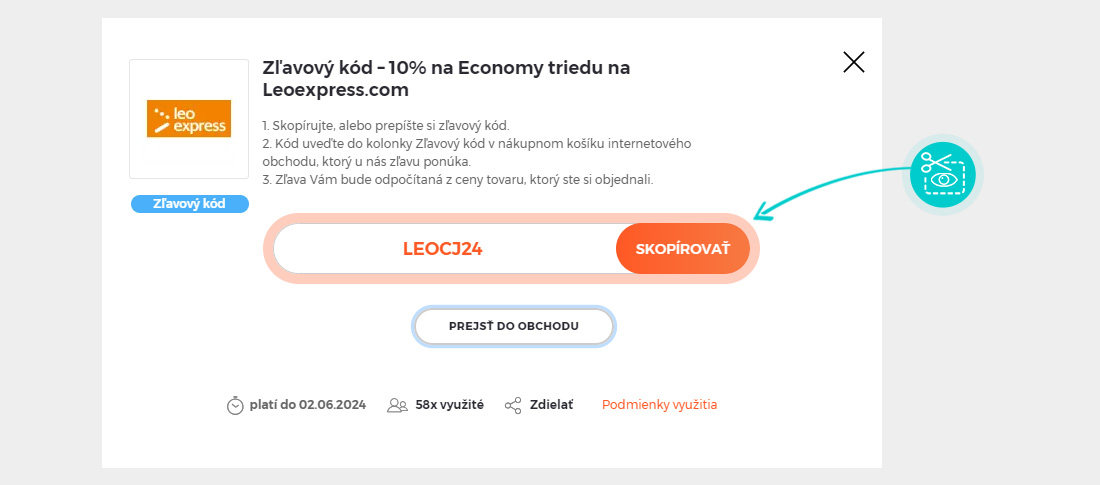Copy the code with the SKOPÍROVAŤ button

(x=683, y=248)
